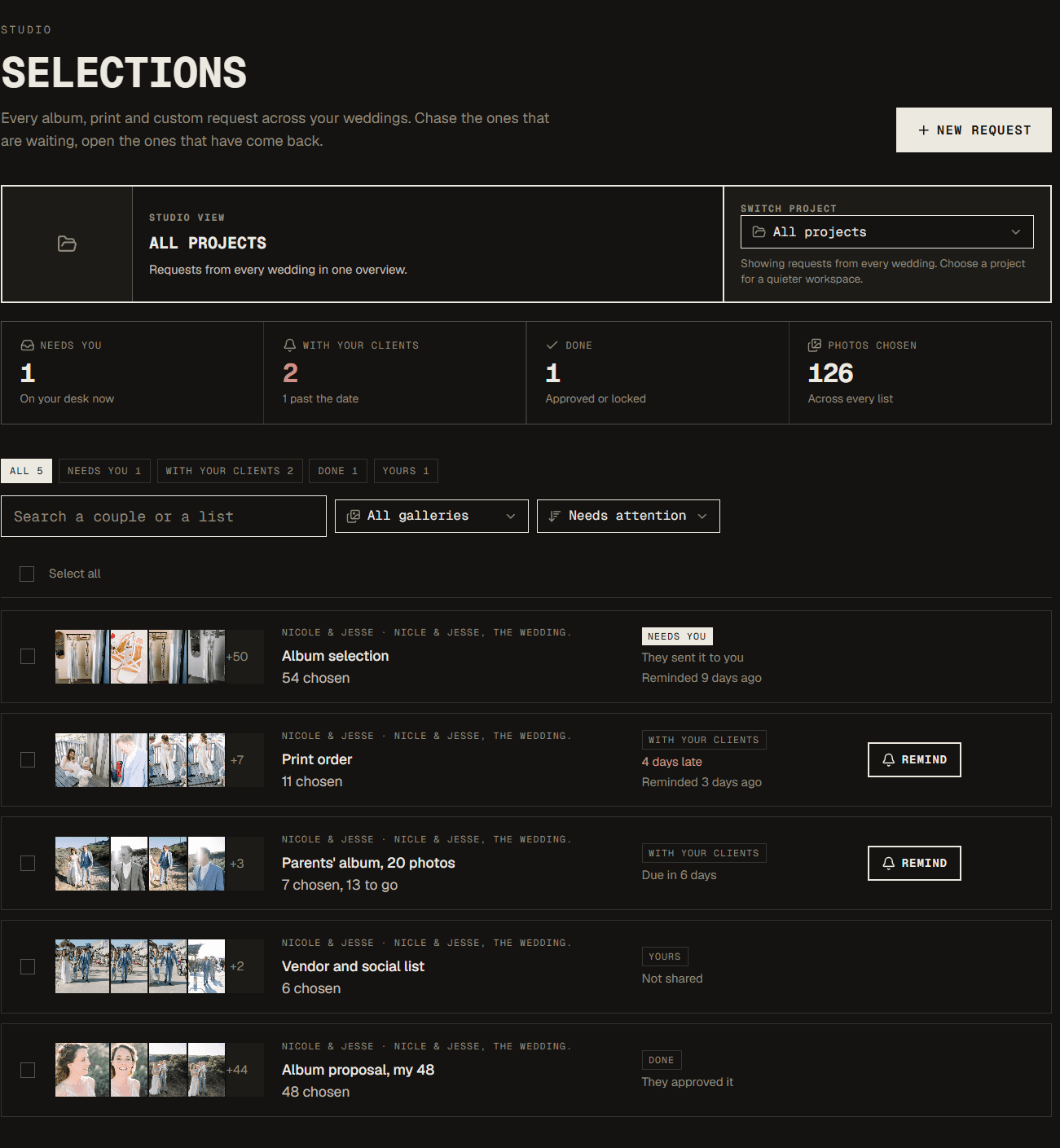Click the folder icon in studio view card
This screenshot has width=1060, height=1148.
(x=67, y=244)
